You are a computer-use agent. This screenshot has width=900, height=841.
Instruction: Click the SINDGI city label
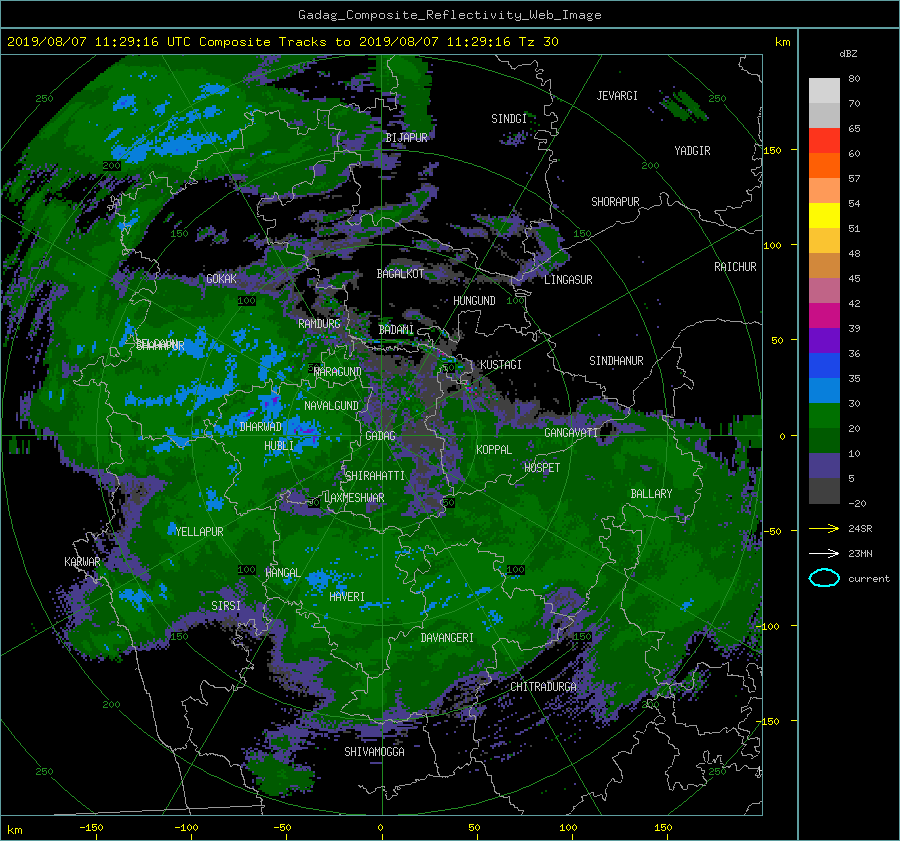tap(509, 119)
